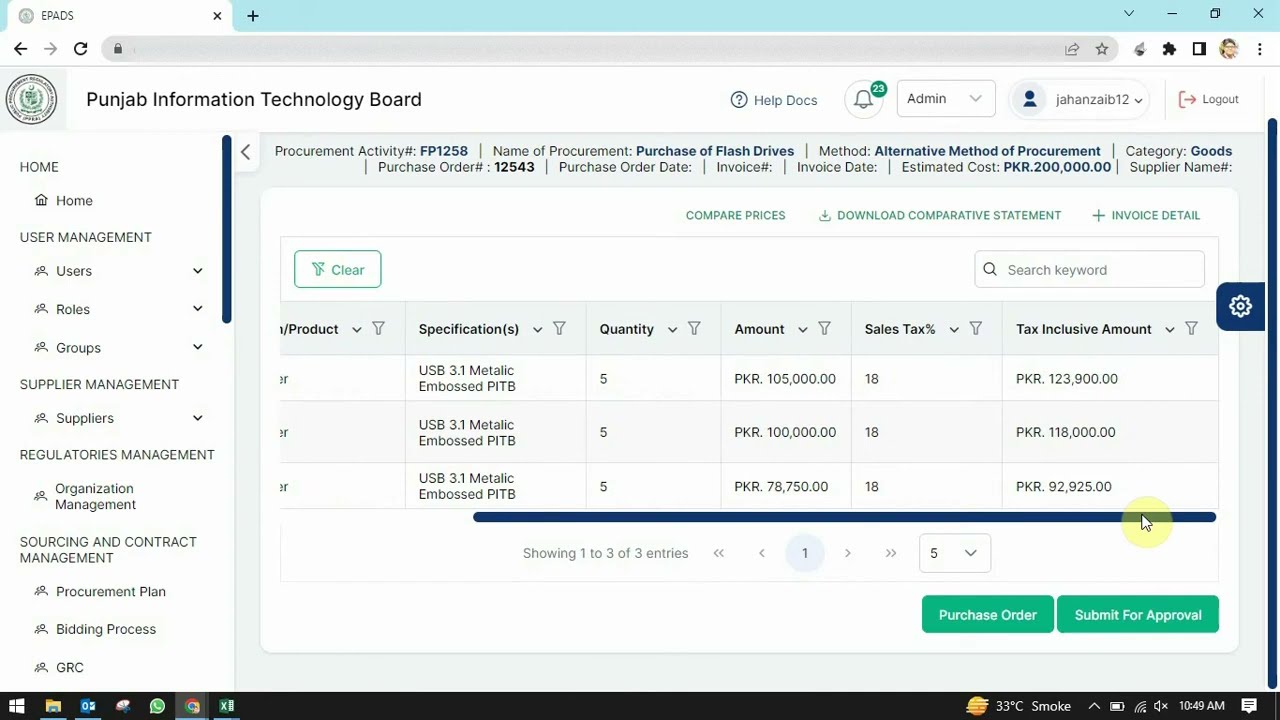Click the Compare Prices link
The height and width of the screenshot is (720, 1280).
click(735, 215)
